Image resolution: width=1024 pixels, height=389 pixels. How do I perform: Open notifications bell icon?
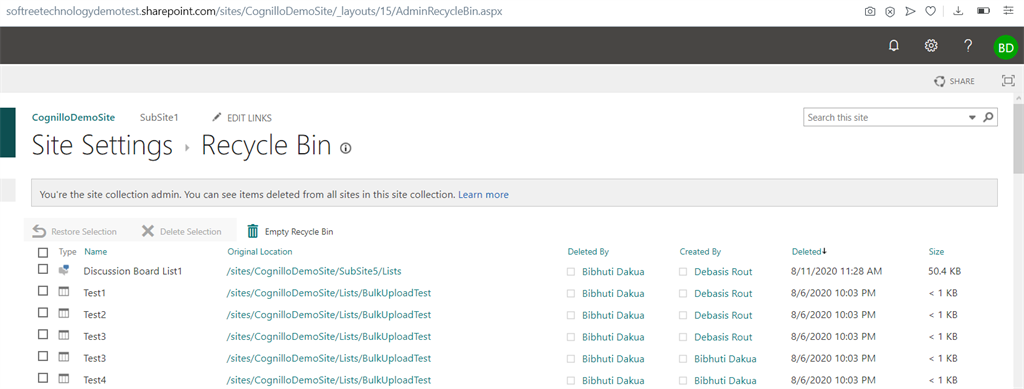pyautogui.click(x=894, y=46)
